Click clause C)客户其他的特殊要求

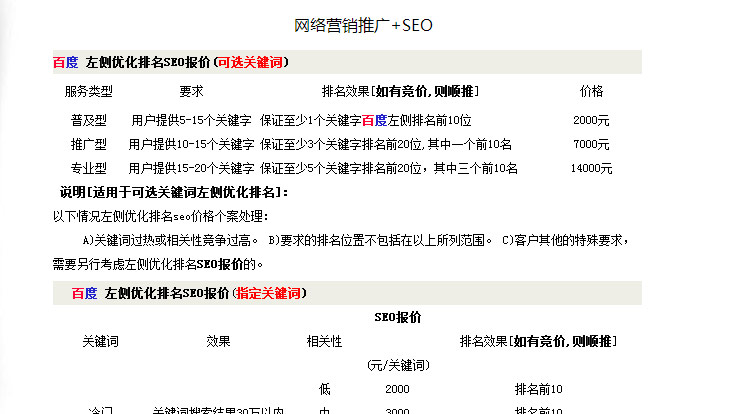coord(565,241)
